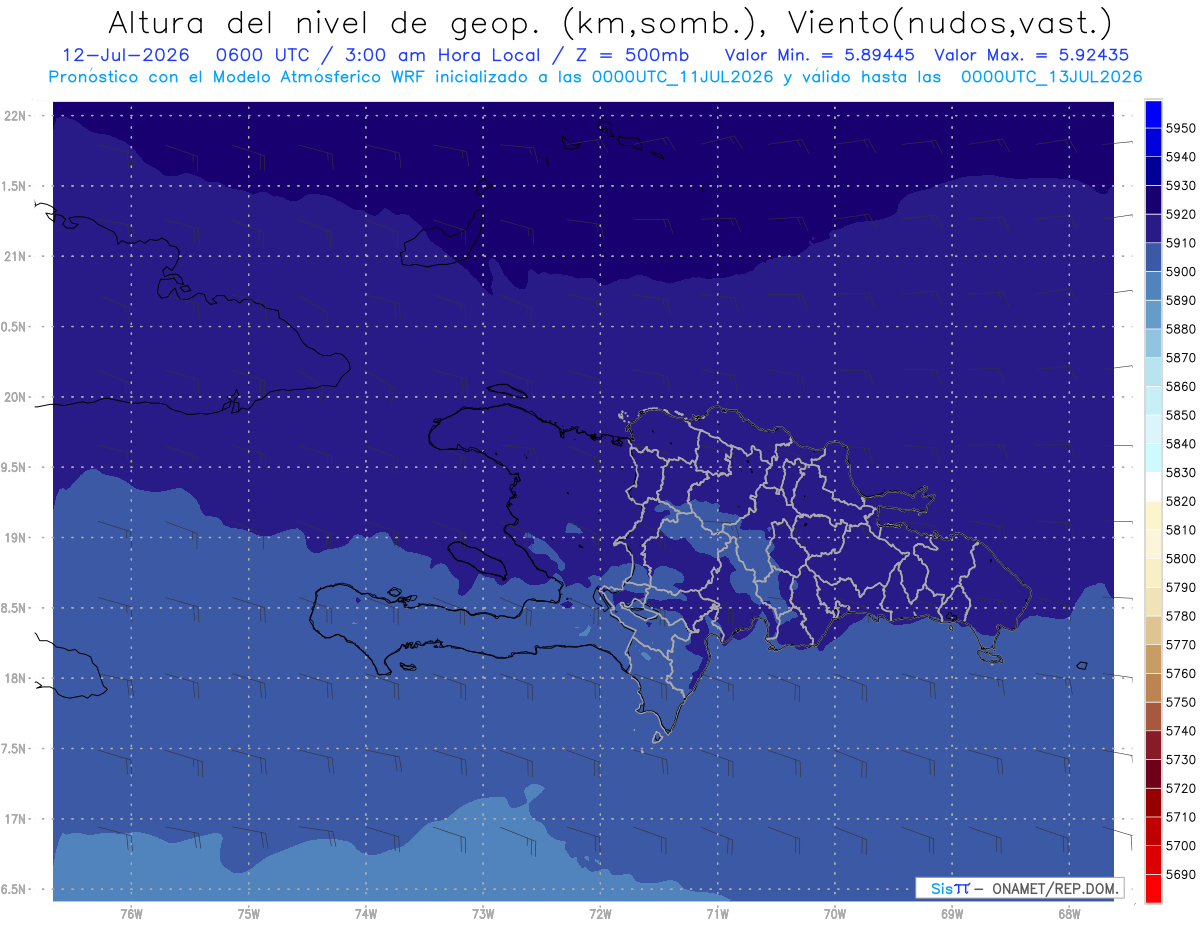The width and height of the screenshot is (1200, 927).
Task: Click the "SisTT - ONAMET/REP.DOM." credit box
Action: click(1019, 888)
